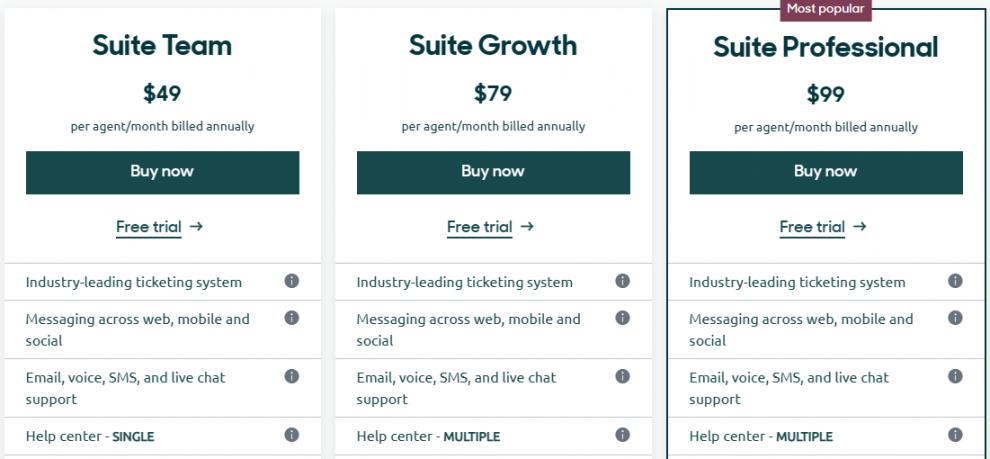
Task: Start Free trial for Suite Growth
Action: 490,227
